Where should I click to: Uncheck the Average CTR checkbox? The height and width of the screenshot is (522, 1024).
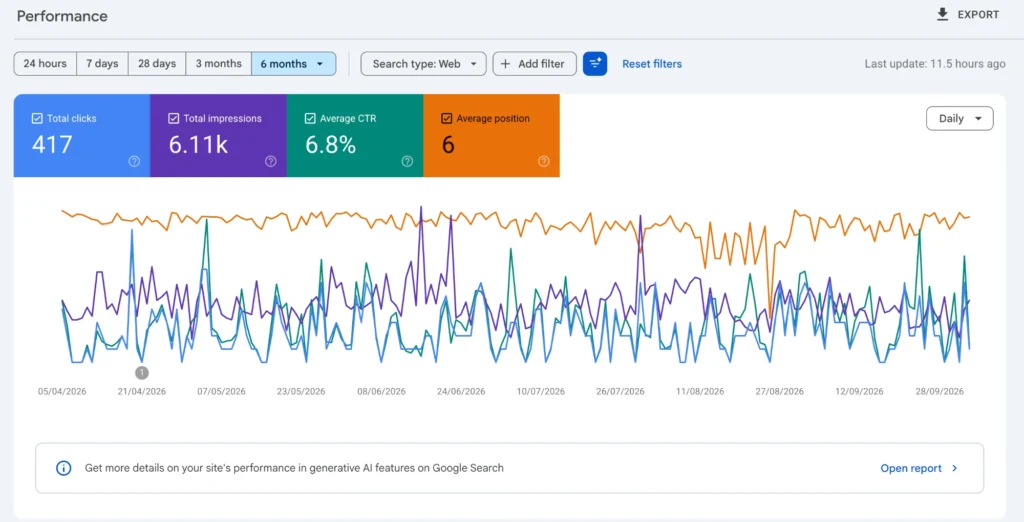point(310,118)
